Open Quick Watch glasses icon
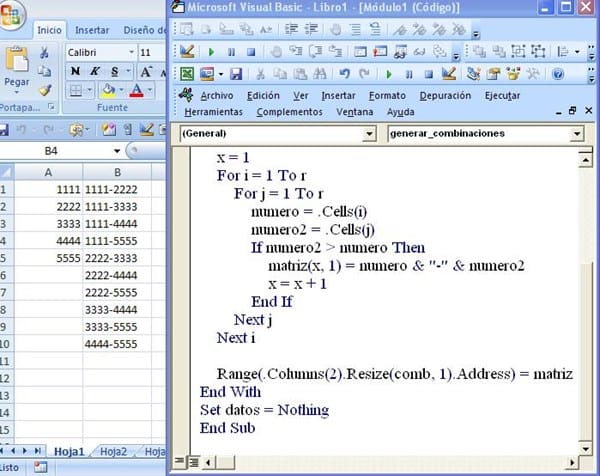Viewport: 600px width, 476px height. [420, 52]
